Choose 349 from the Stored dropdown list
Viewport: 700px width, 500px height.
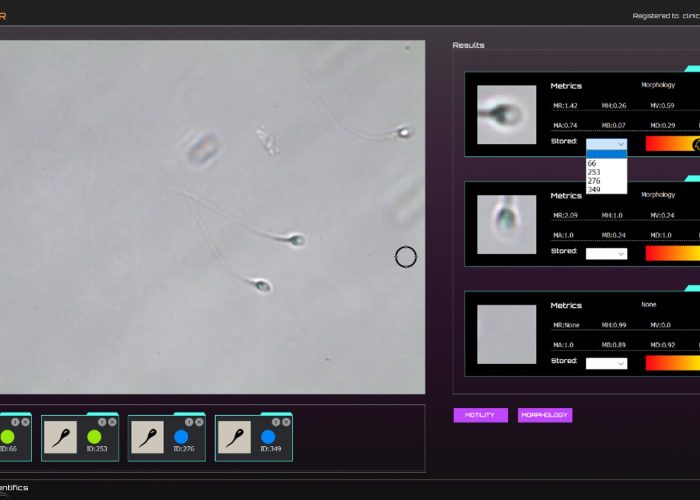point(606,190)
